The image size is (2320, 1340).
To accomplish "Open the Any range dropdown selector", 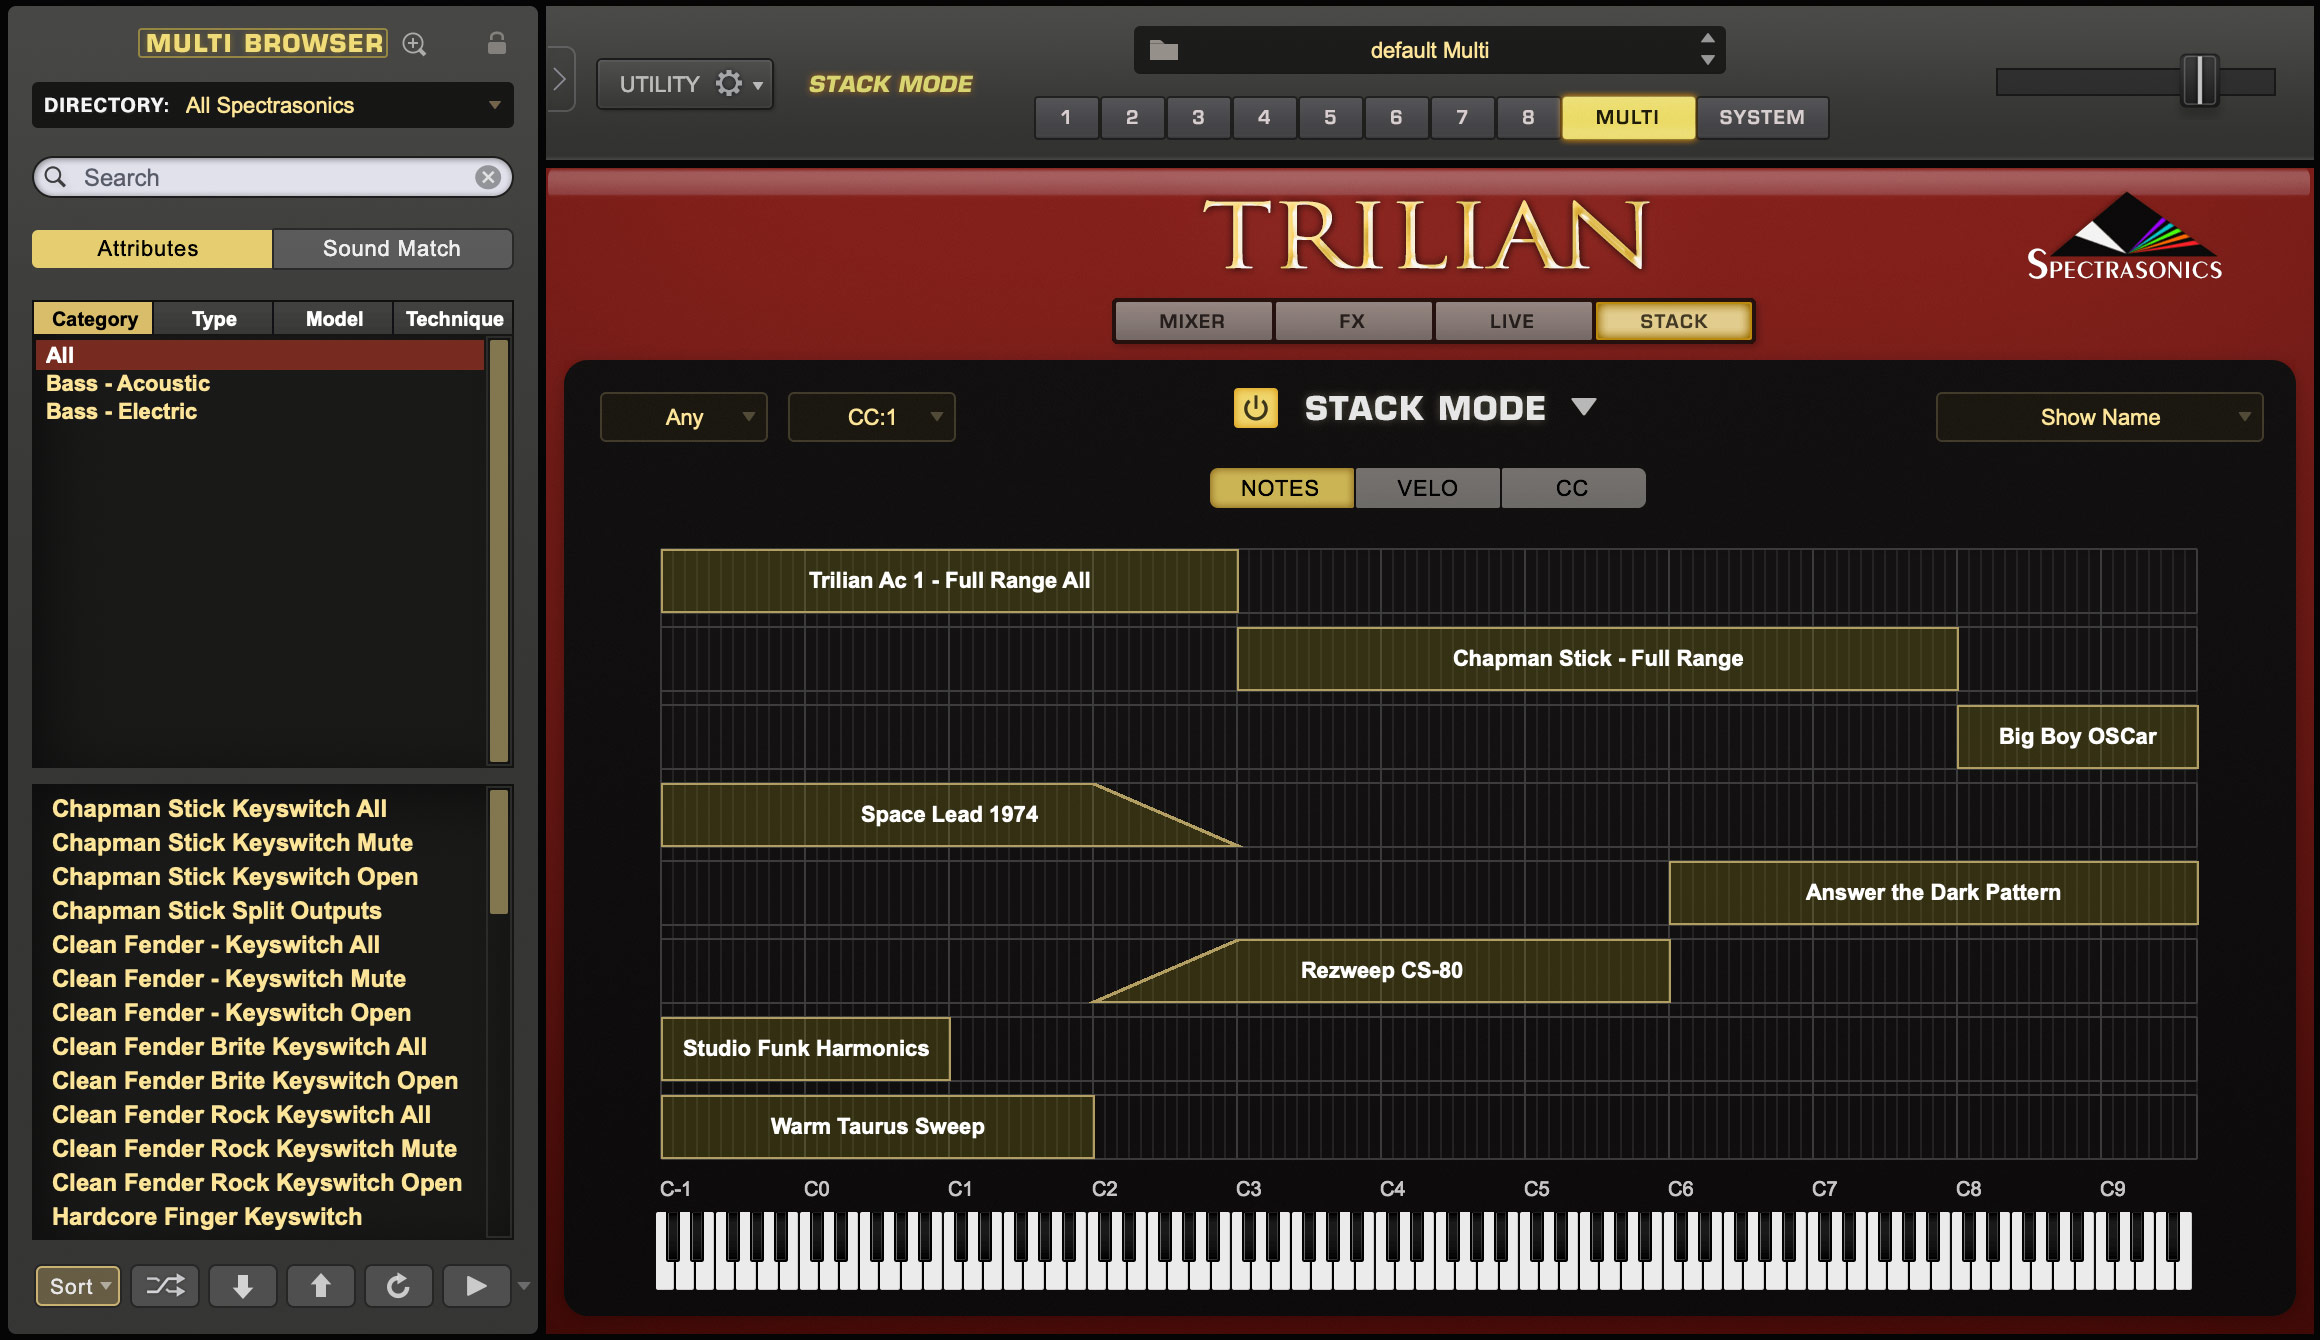I will [x=682, y=416].
